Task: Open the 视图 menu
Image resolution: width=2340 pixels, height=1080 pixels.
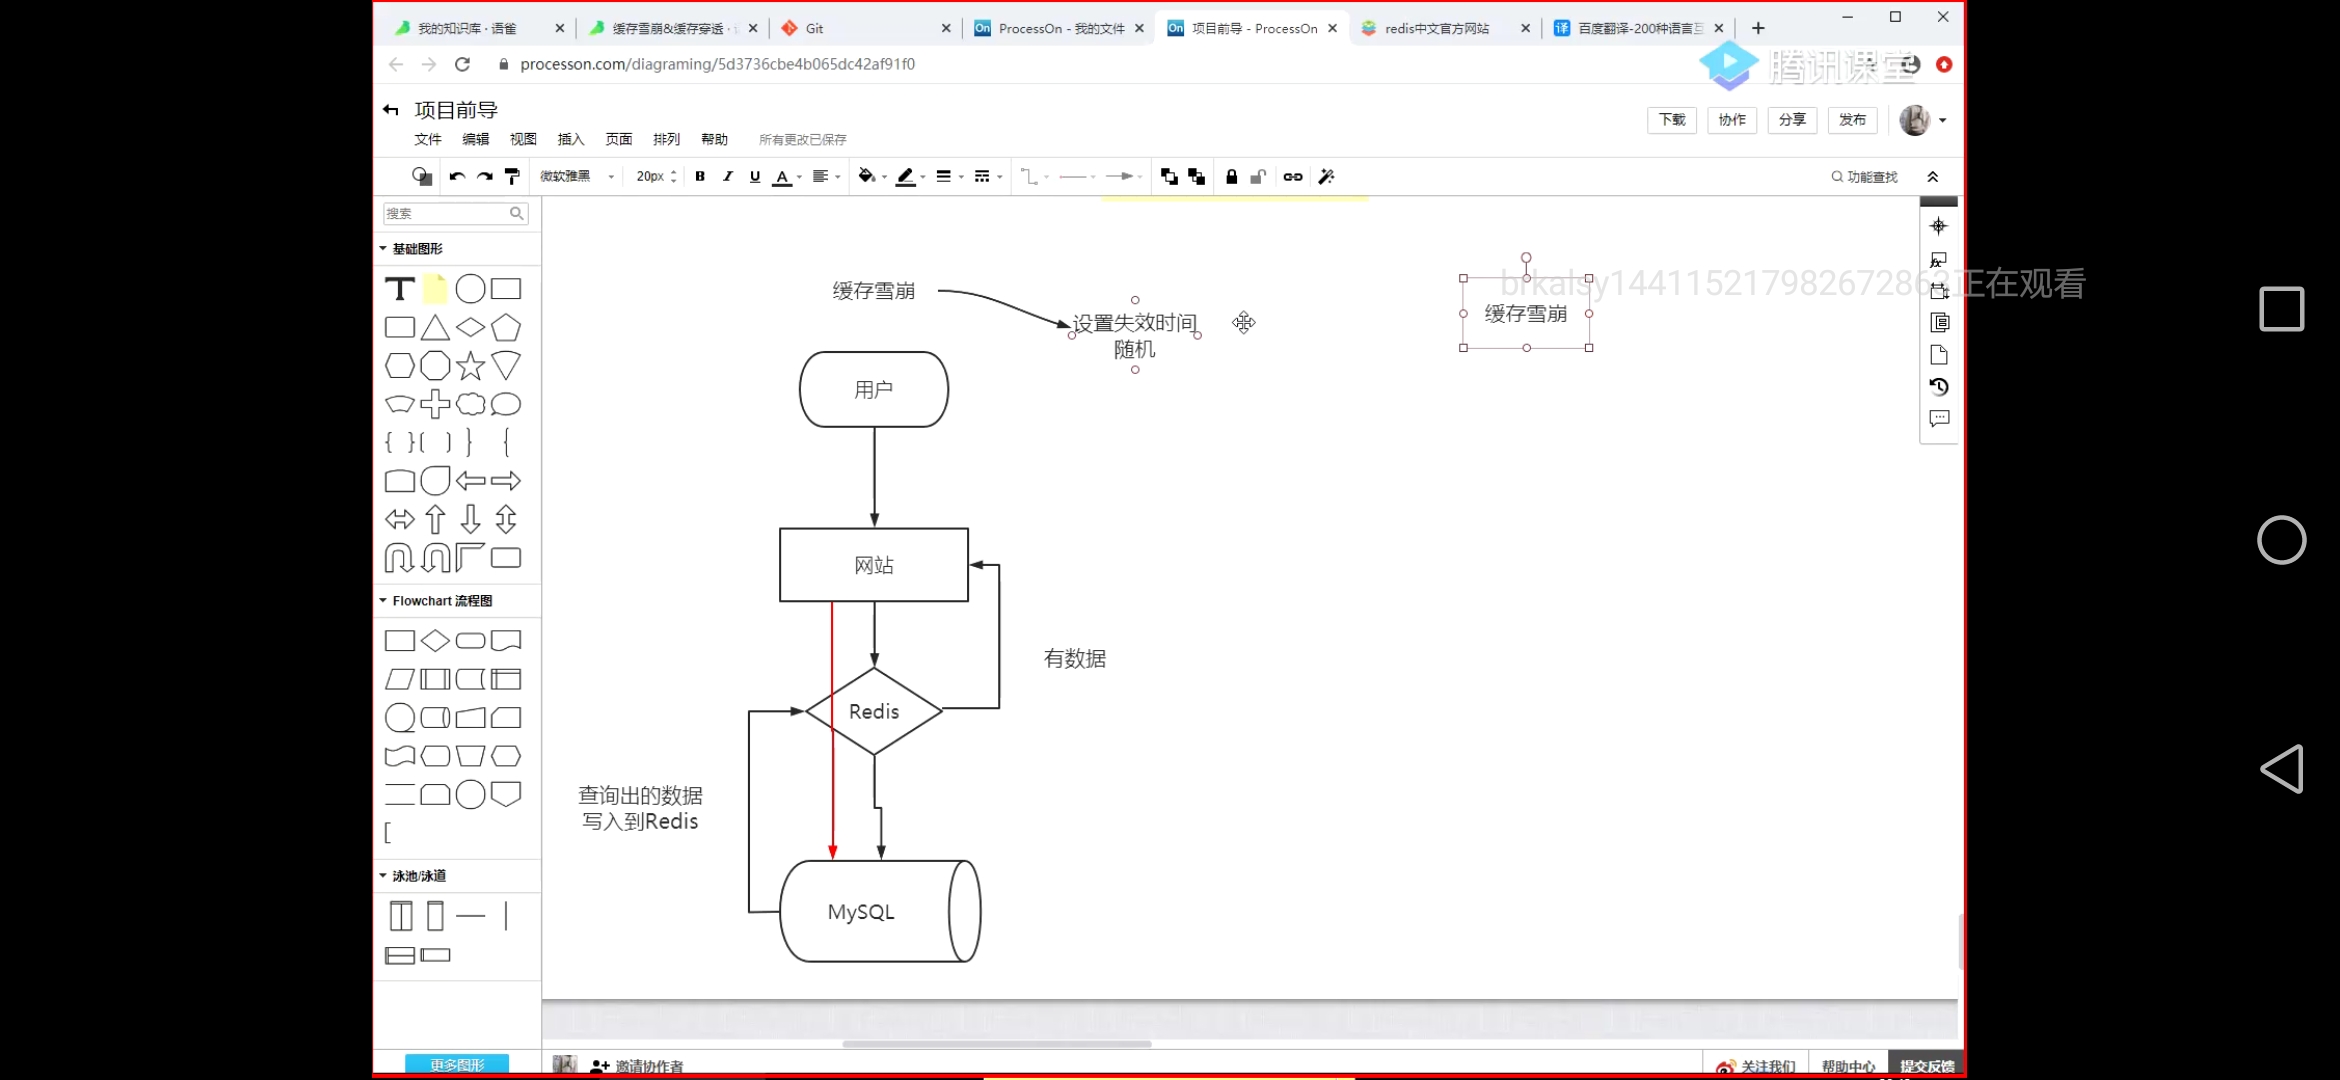Action: 523,139
